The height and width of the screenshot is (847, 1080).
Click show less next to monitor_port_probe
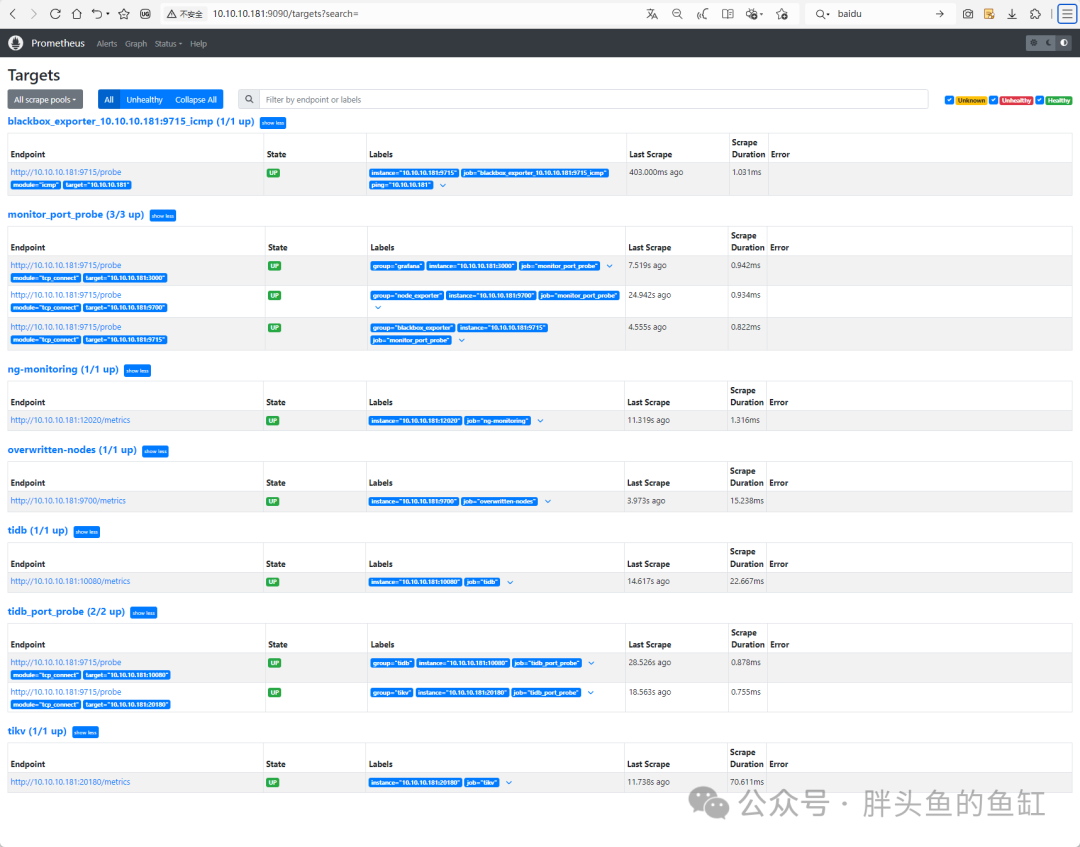click(x=163, y=216)
